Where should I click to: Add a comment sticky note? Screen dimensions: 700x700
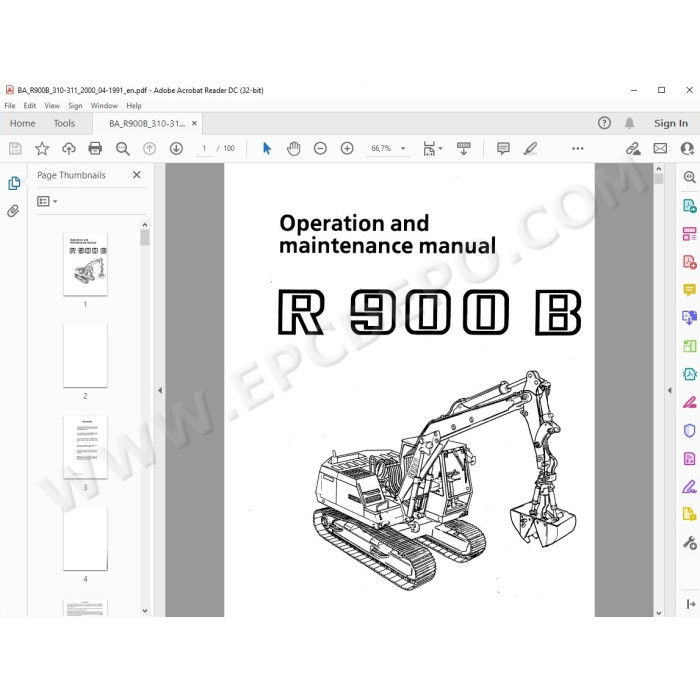click(503, 148)
